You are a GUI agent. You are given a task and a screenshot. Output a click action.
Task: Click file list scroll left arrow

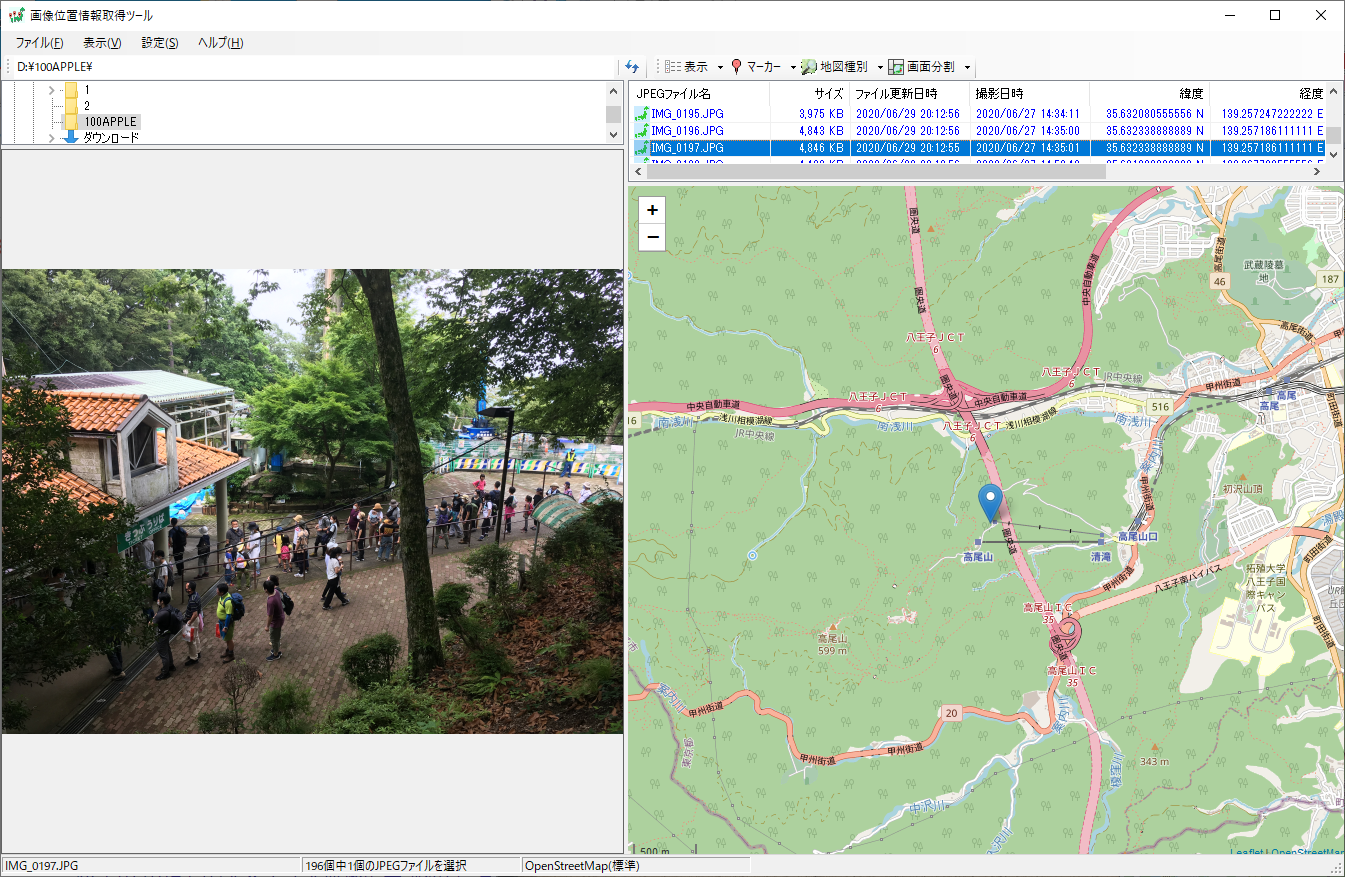pos(637,172)
